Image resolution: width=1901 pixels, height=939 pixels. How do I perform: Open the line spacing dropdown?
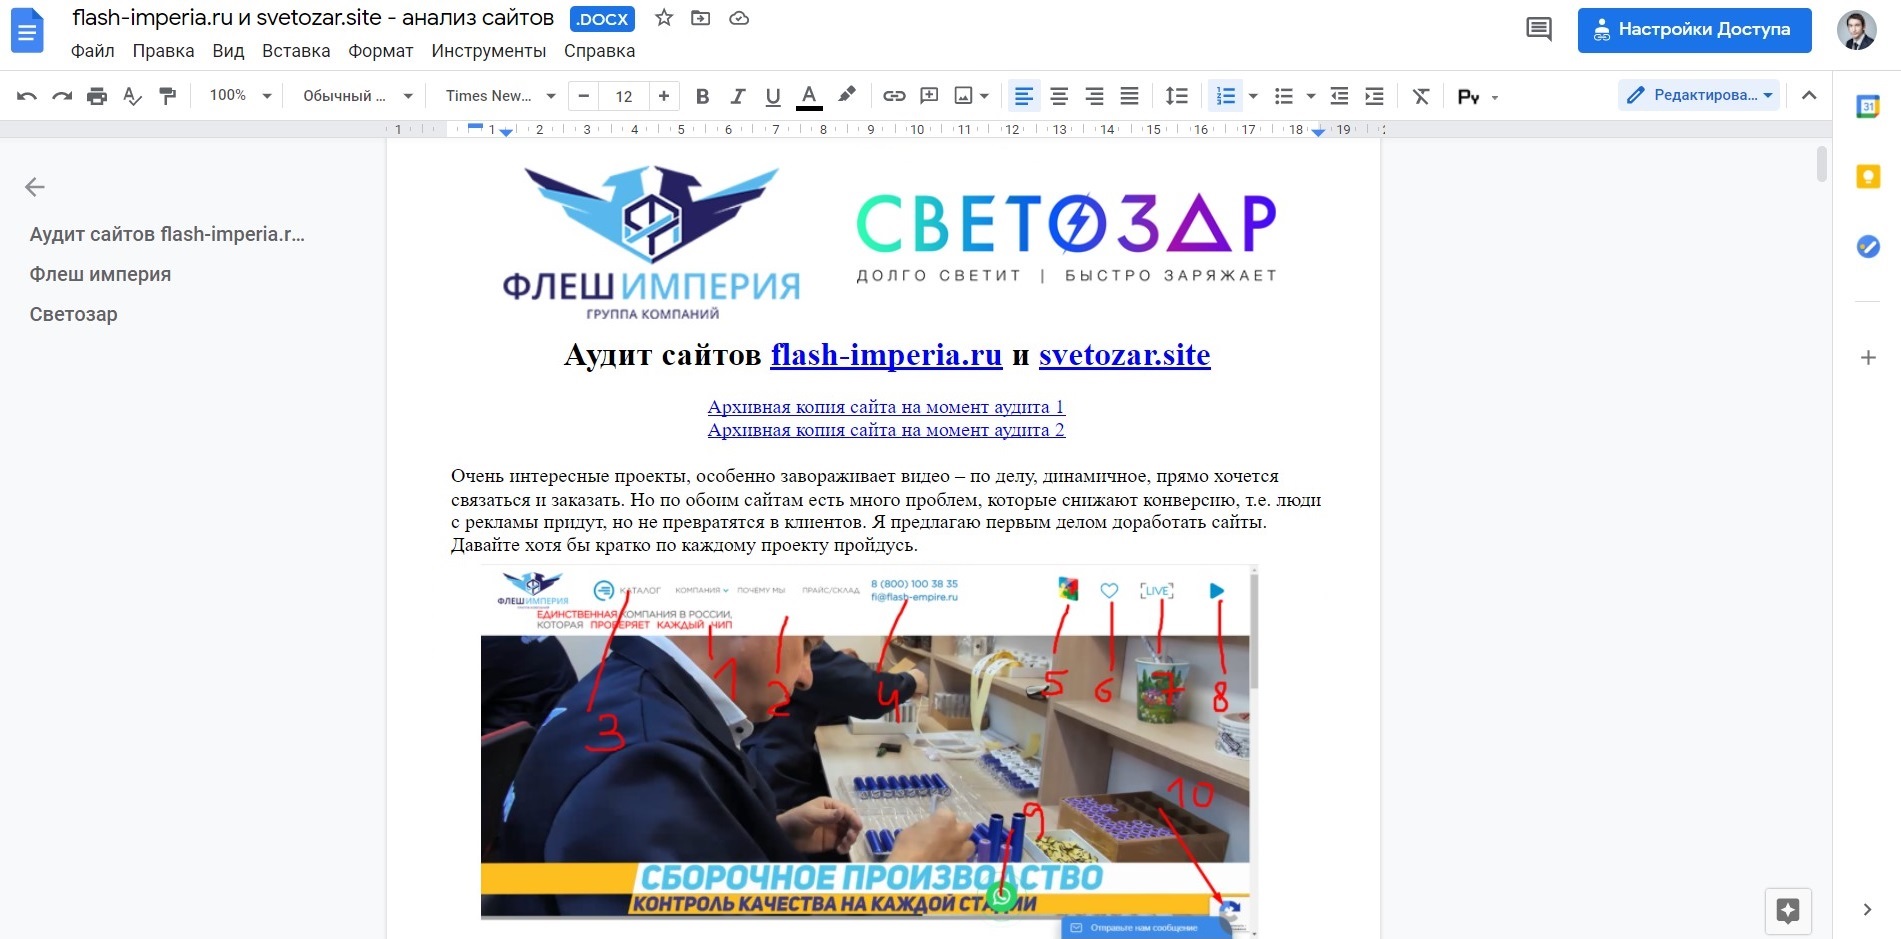click(x=1177, y=95)
